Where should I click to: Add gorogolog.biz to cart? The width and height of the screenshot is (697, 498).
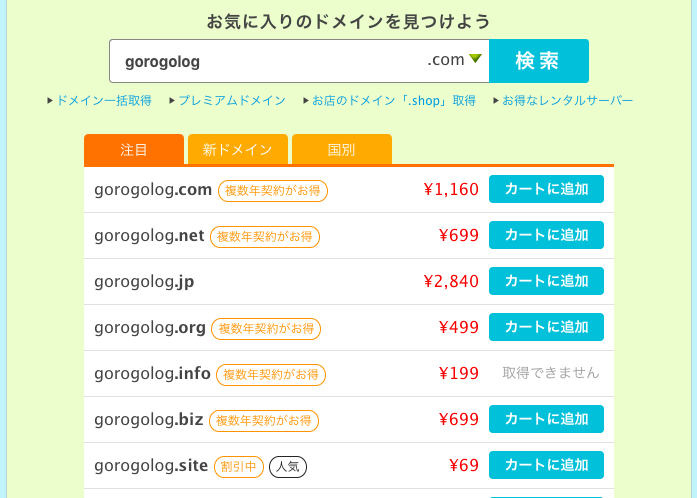coord(546,419)
